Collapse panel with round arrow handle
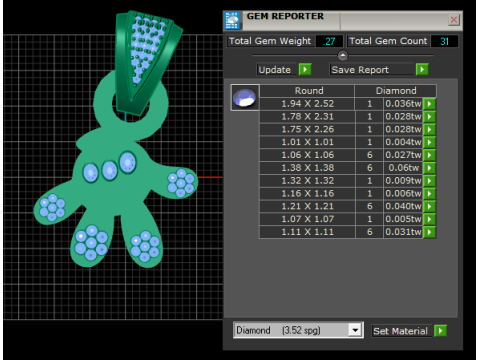 pyautogui.click(x=343, y=55)
